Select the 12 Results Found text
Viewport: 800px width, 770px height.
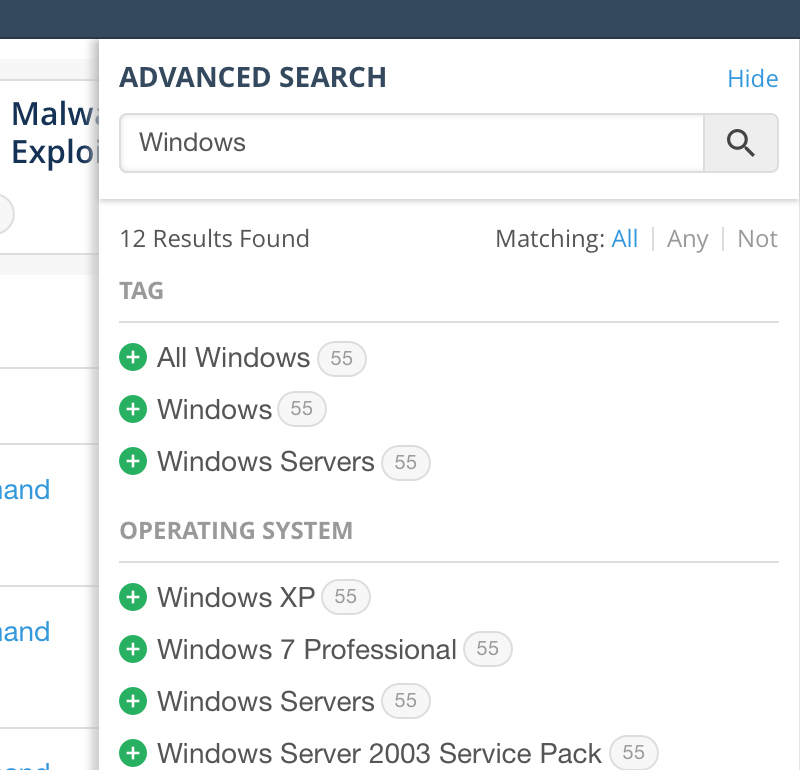tap(215, 239)
